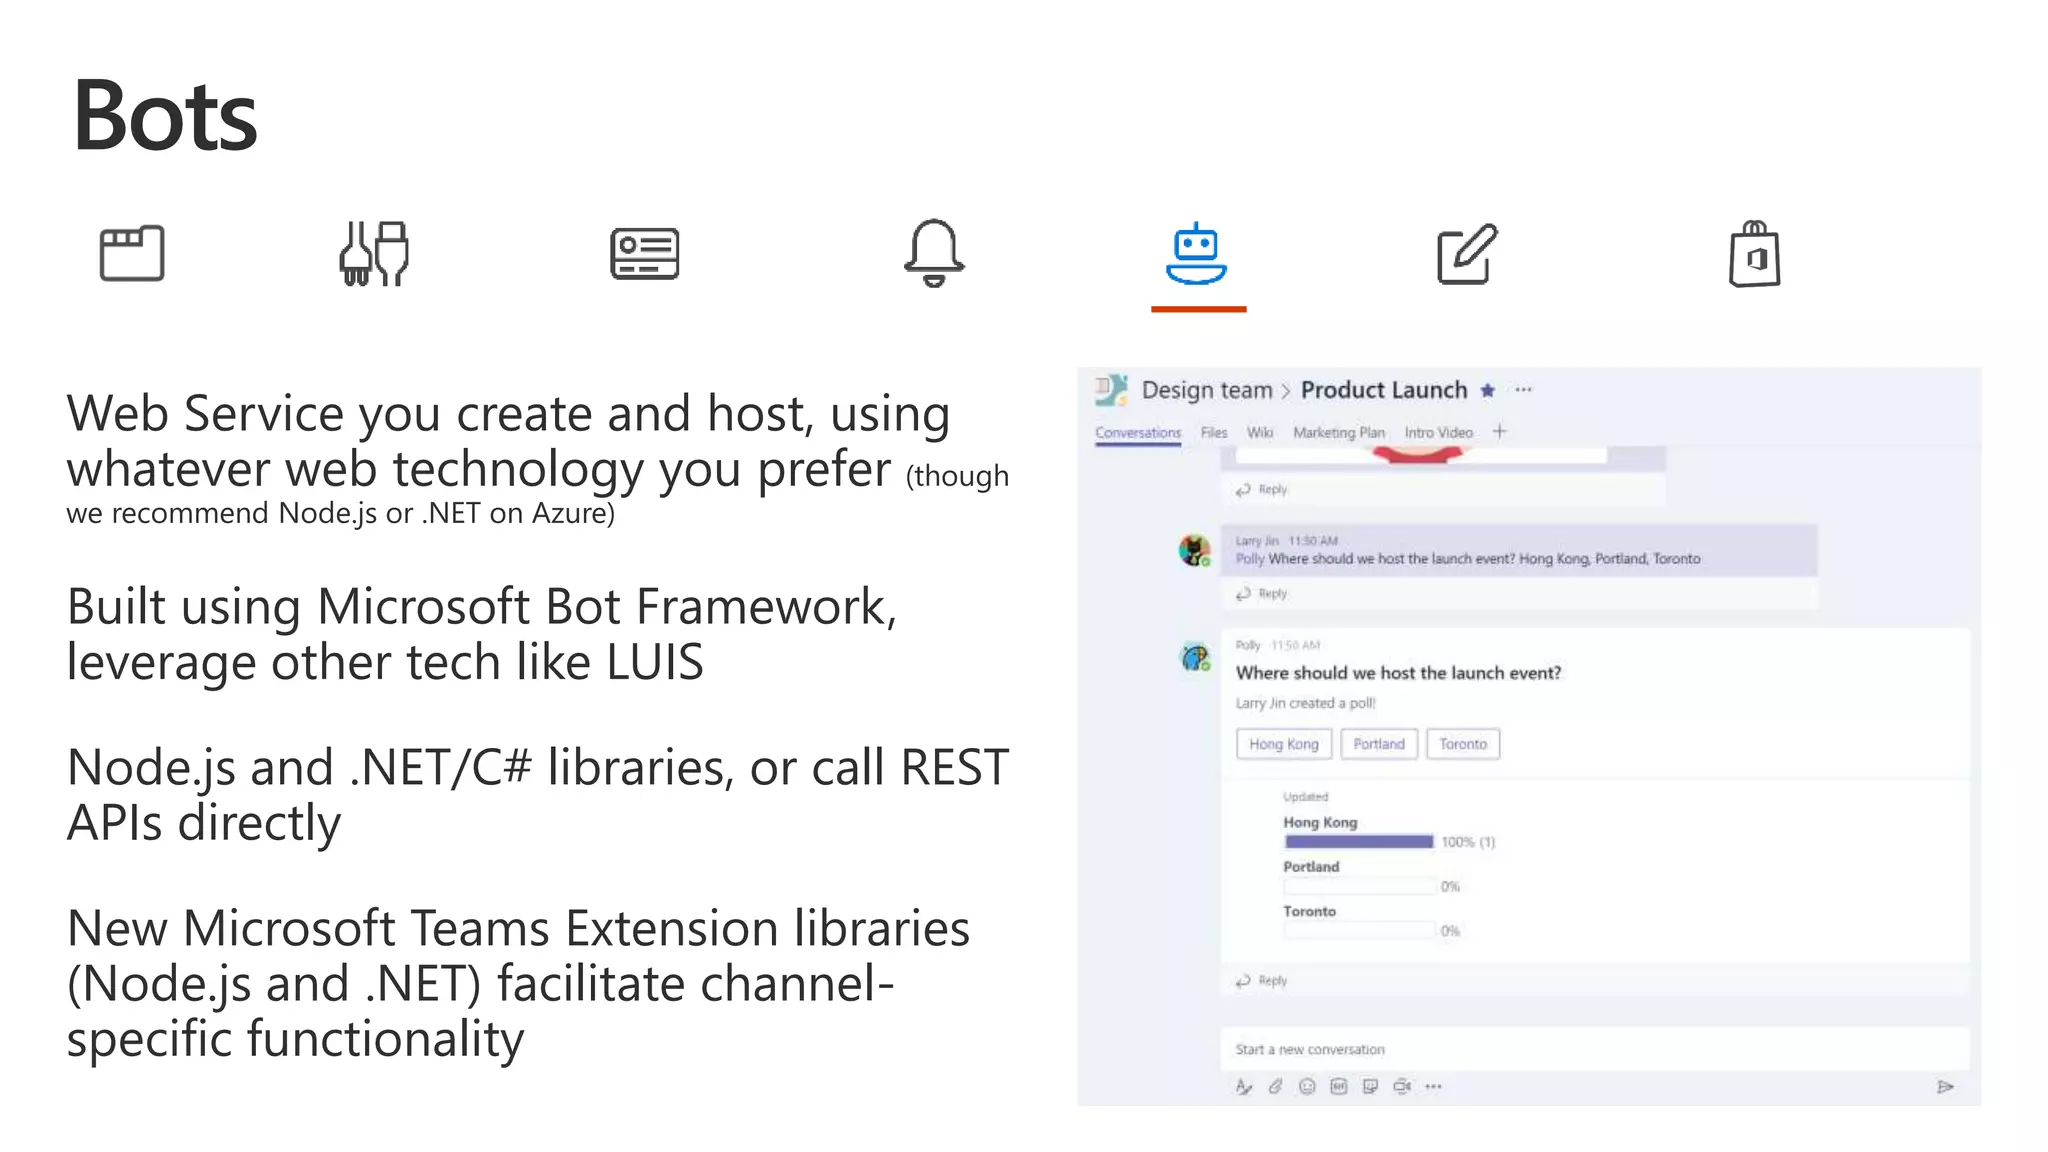Click the connectors plug icon
This screenshot has height=1152, width=2048.
pos(374,253)
